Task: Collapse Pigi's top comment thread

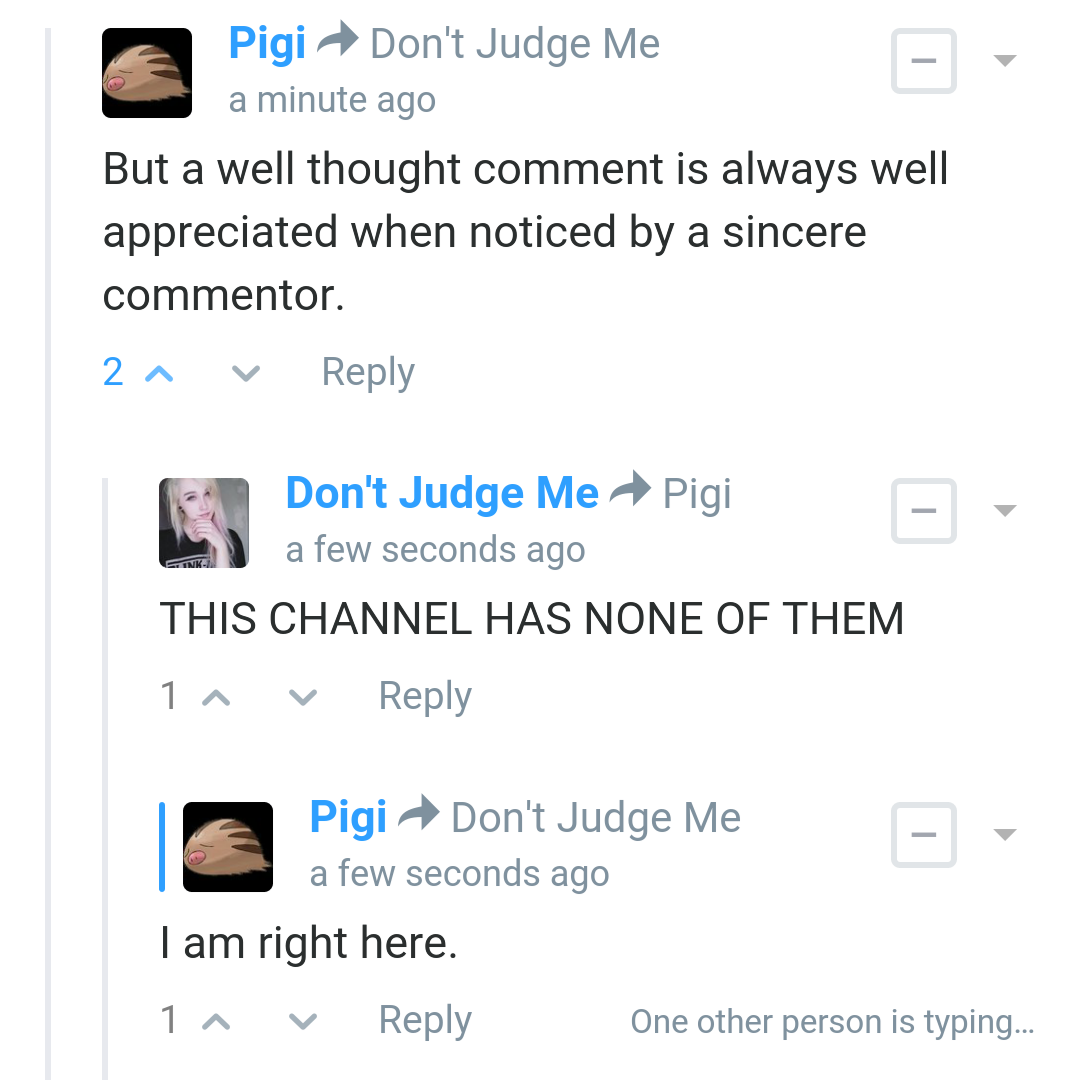Action: (924, 61)
